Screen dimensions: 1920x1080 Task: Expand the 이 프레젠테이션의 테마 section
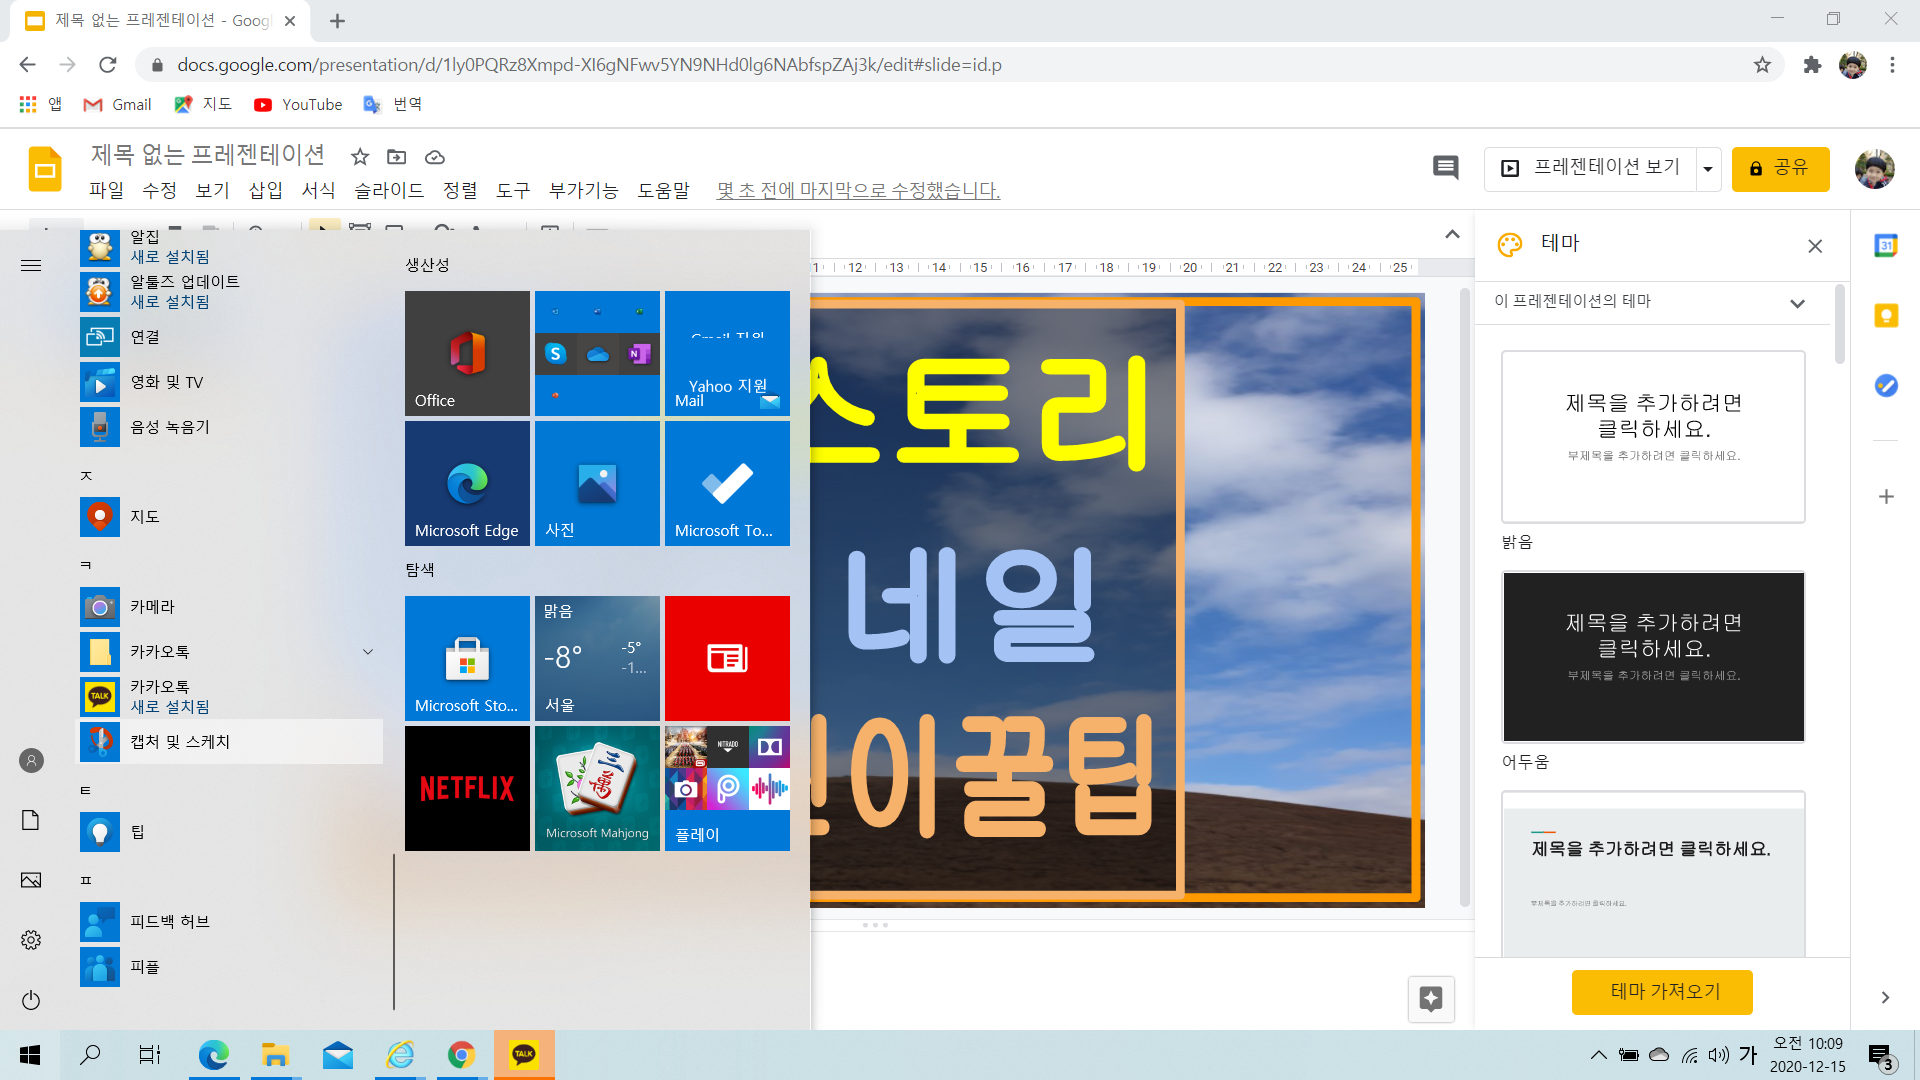(1797, 303)
